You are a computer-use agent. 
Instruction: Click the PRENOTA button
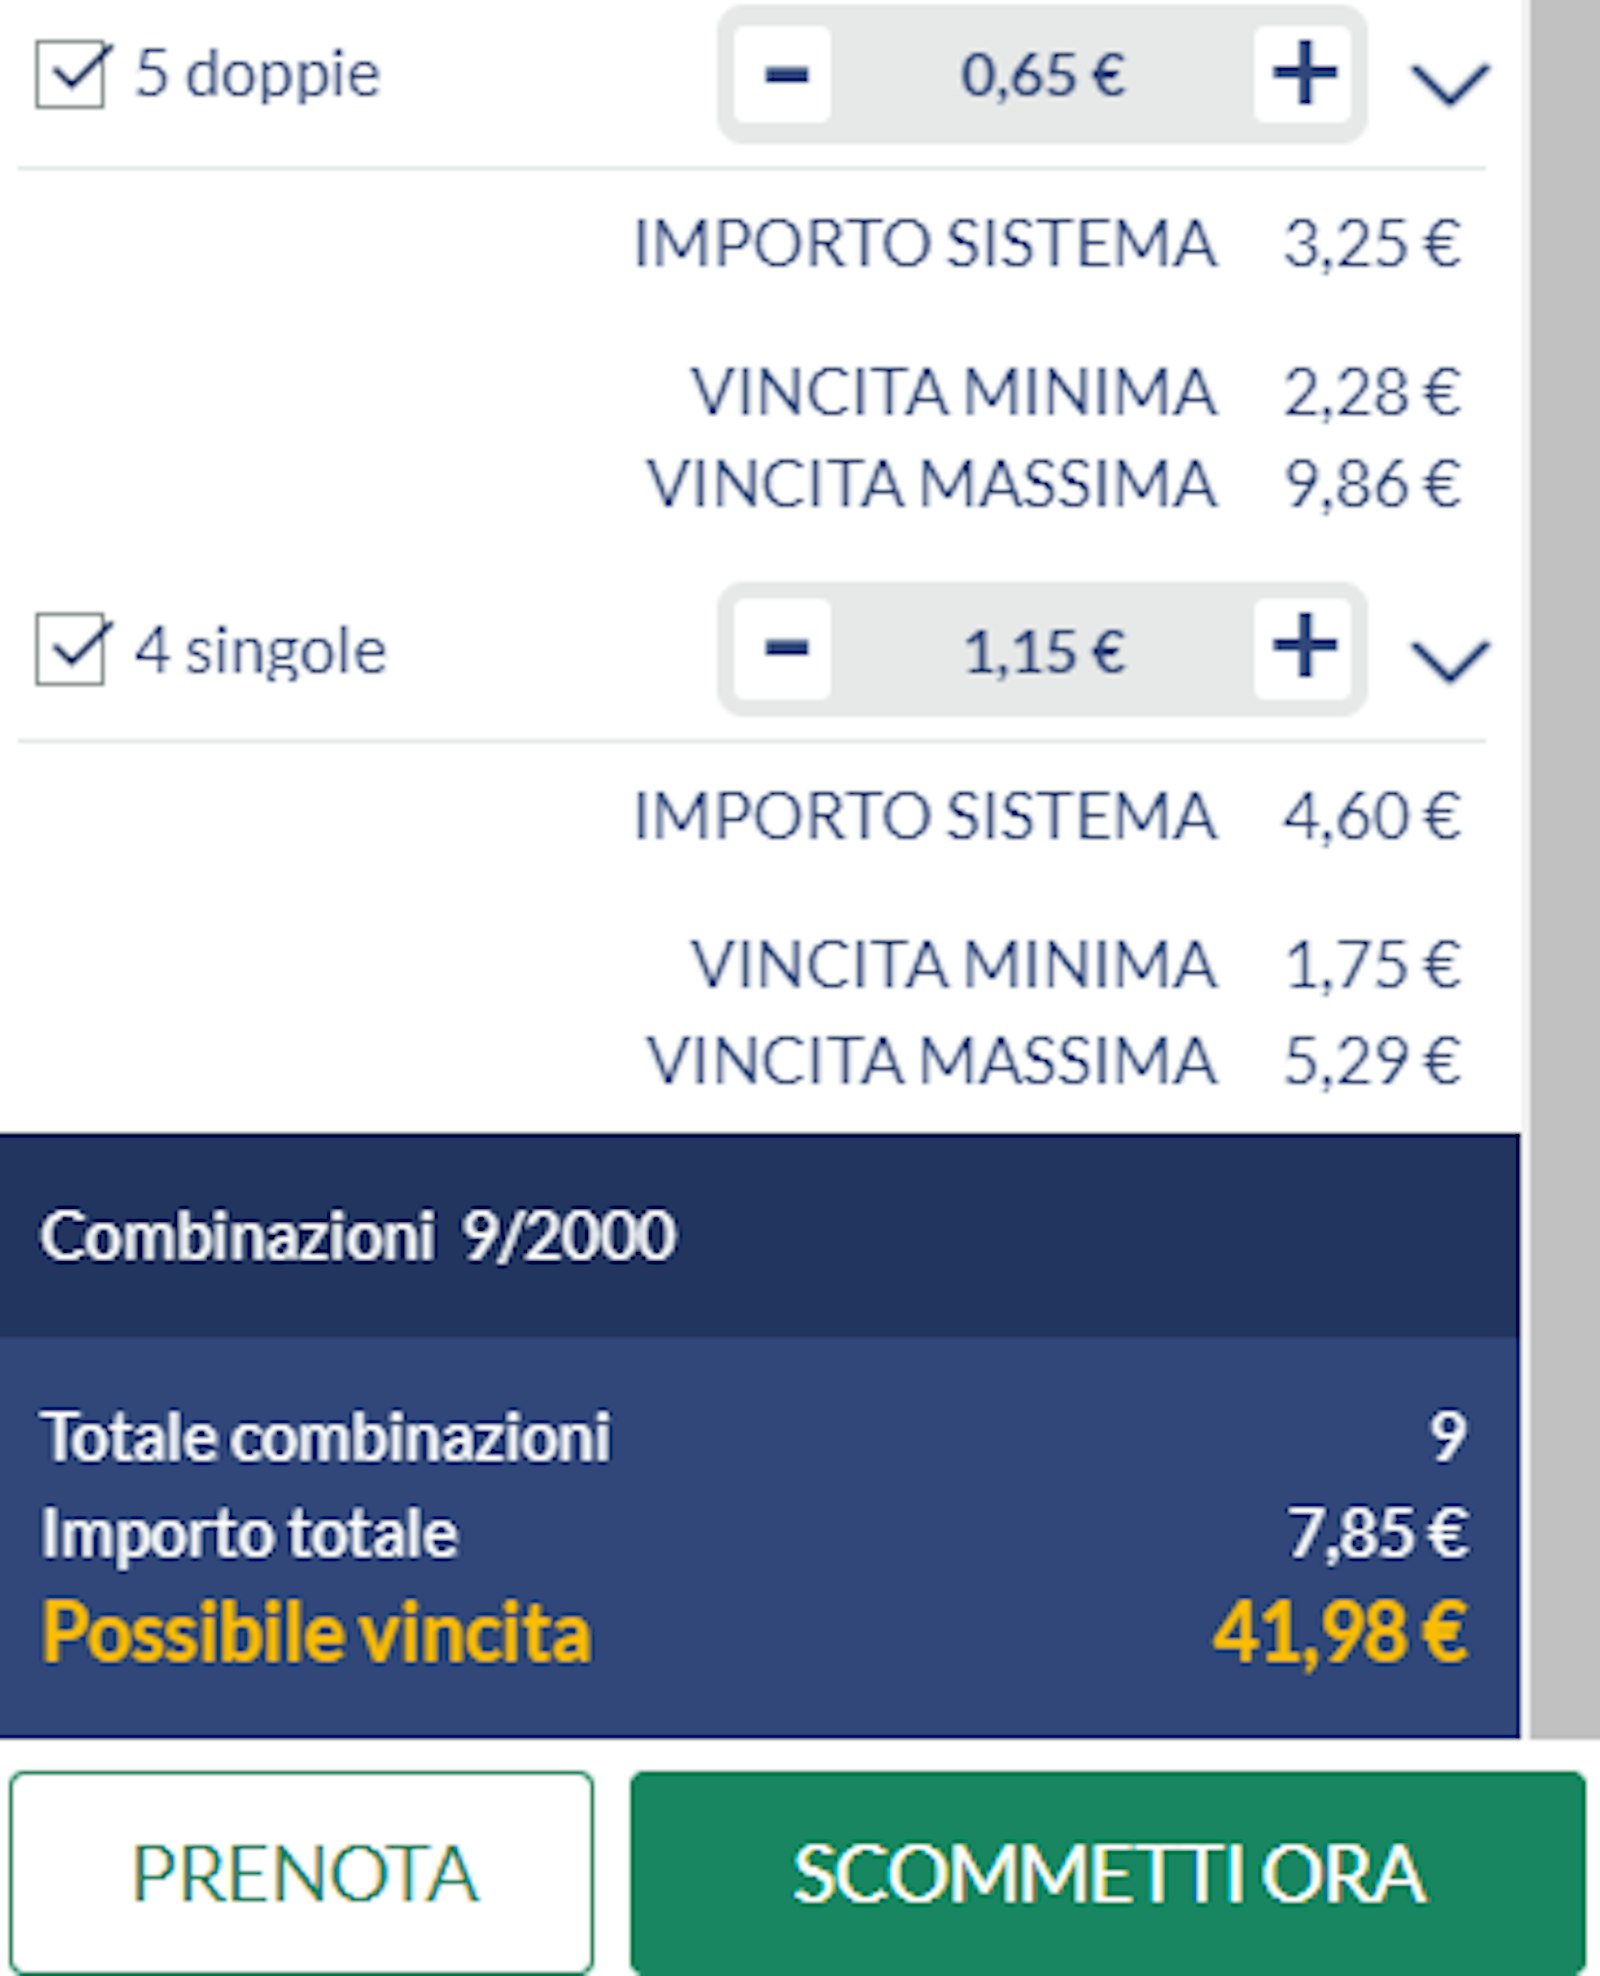[x=302, y=1874]
